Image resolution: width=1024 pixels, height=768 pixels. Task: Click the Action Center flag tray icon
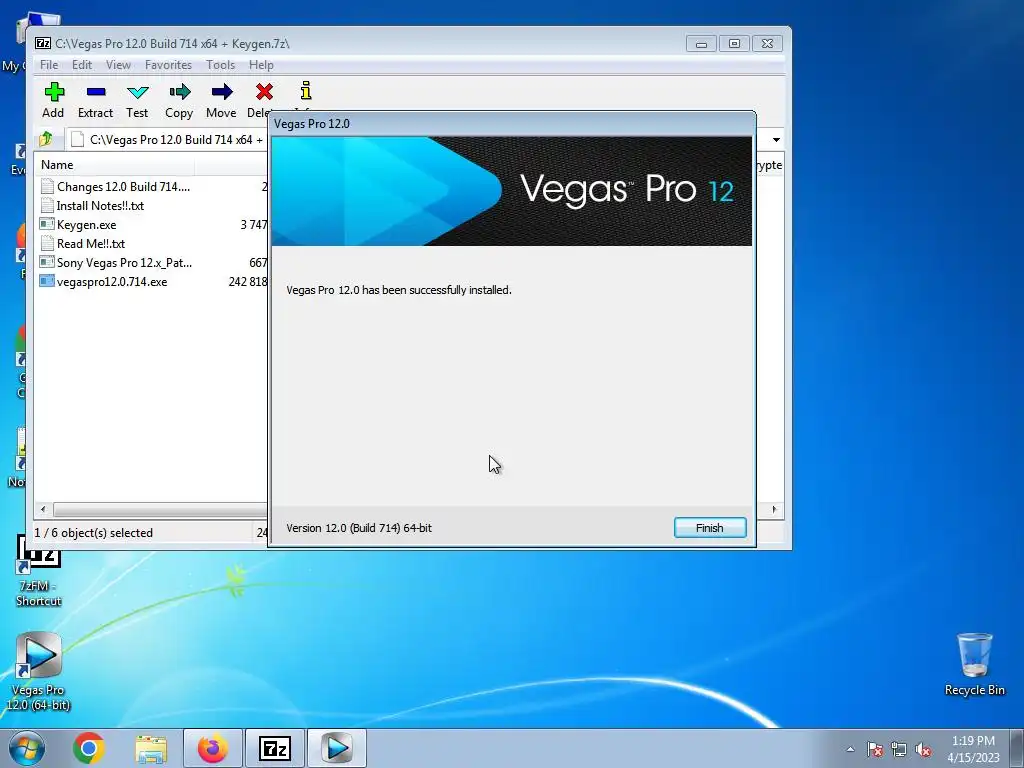click(875, 749)
